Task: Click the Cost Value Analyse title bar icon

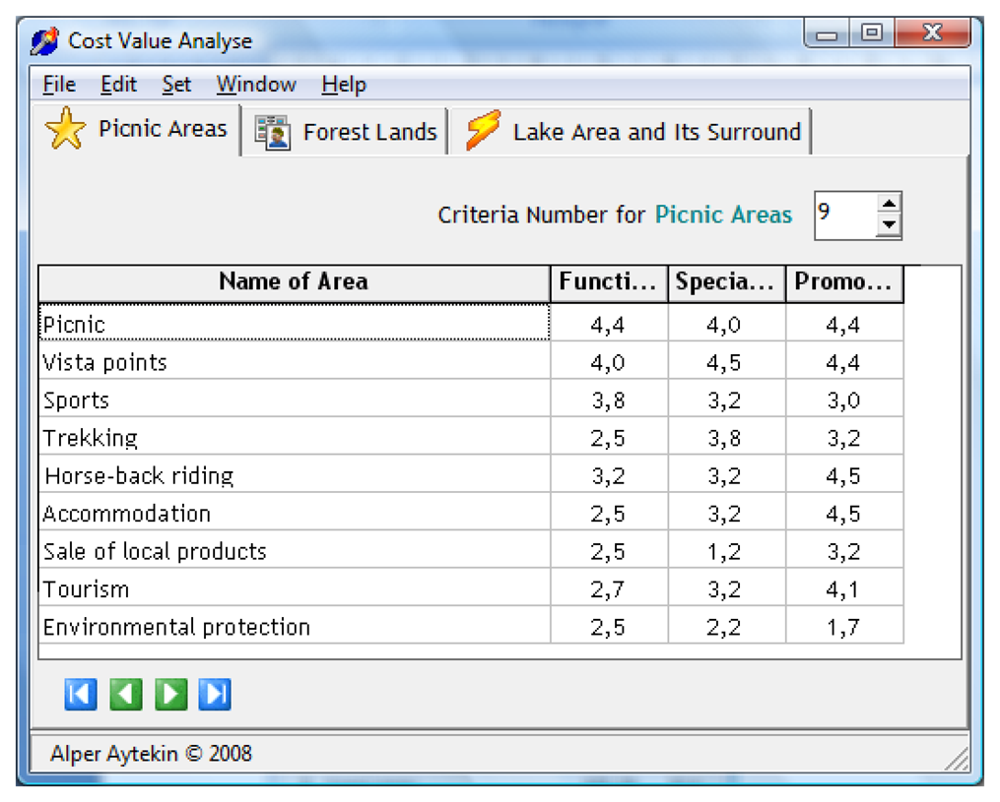Action: tap(45, 42)
